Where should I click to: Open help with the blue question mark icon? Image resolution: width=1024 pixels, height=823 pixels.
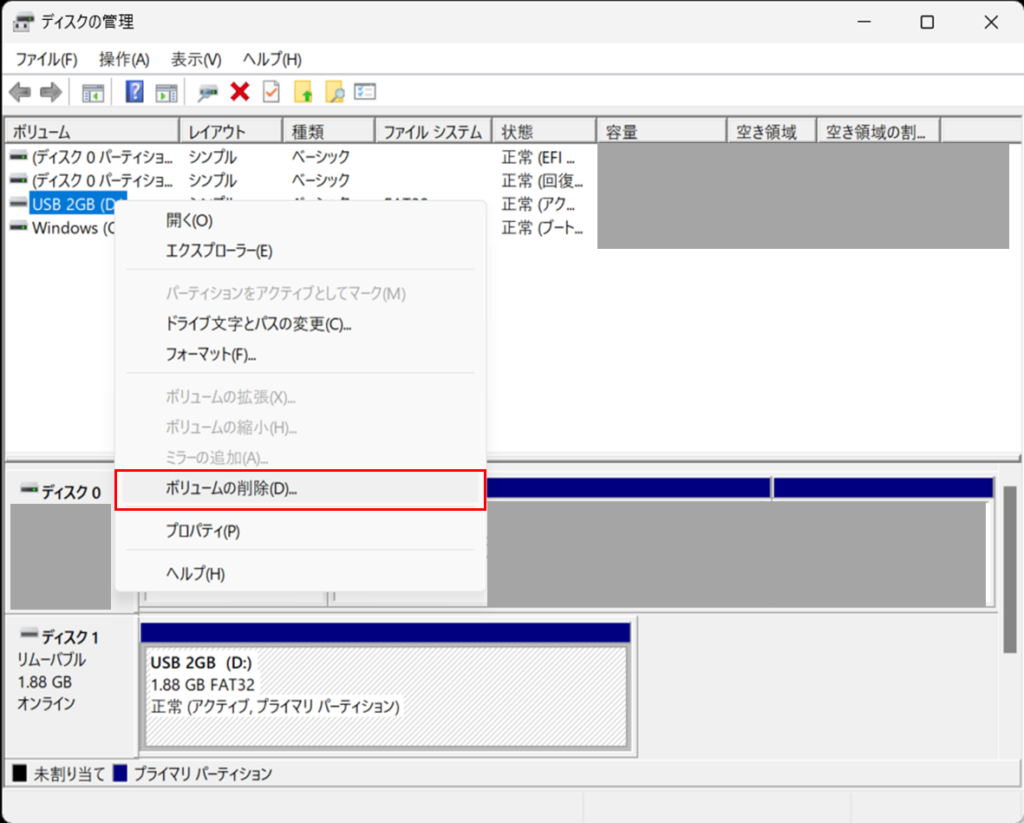point(135,91)
